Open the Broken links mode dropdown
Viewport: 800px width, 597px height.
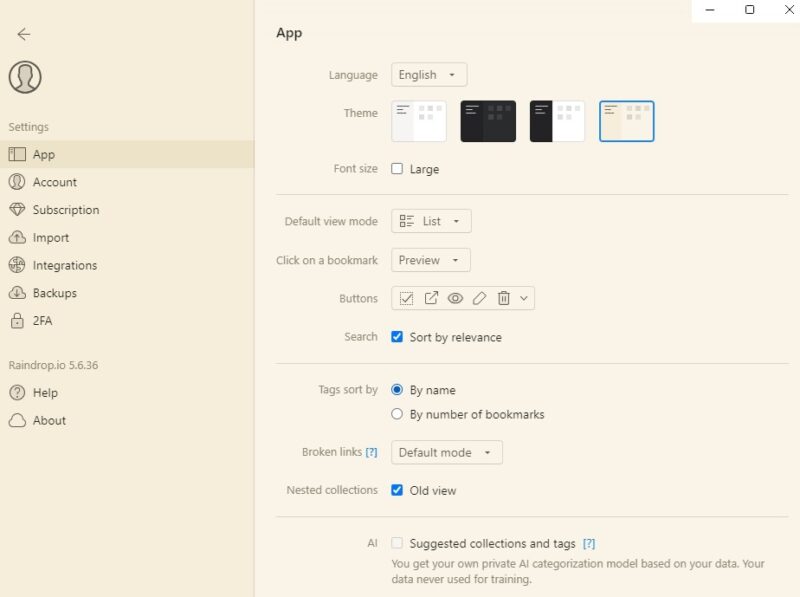pyautogui.click(x=446, y=452)
